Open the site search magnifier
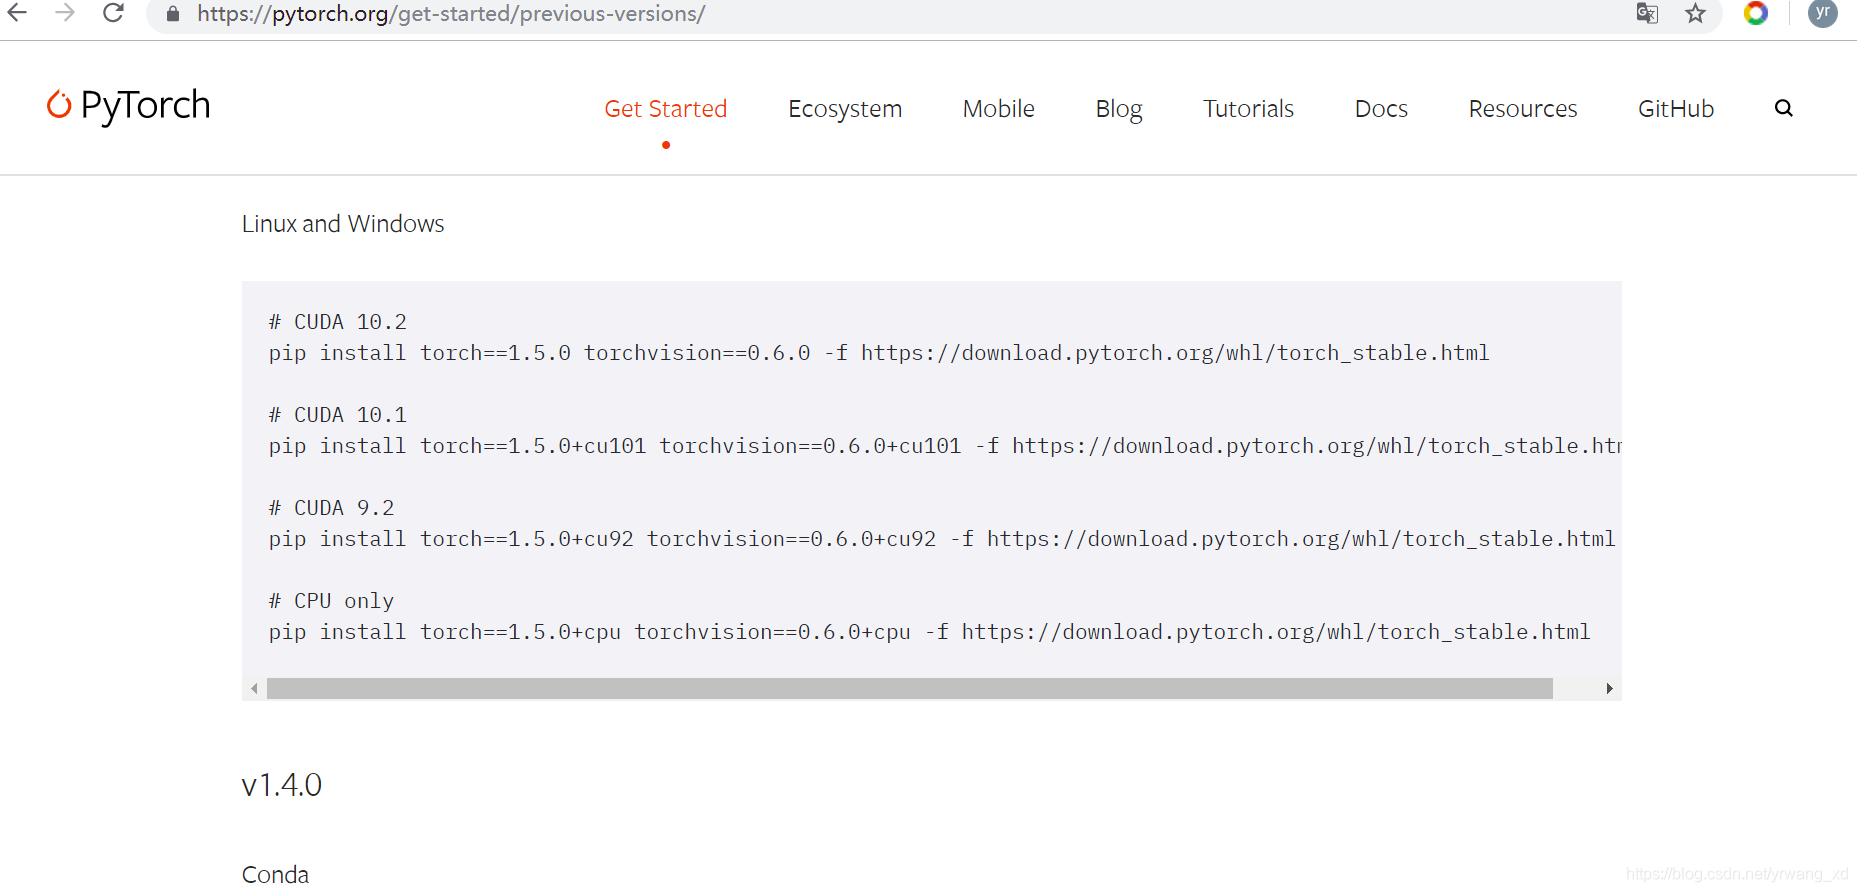This screenshot has width=1857, height=892. tap(1783, 108)
